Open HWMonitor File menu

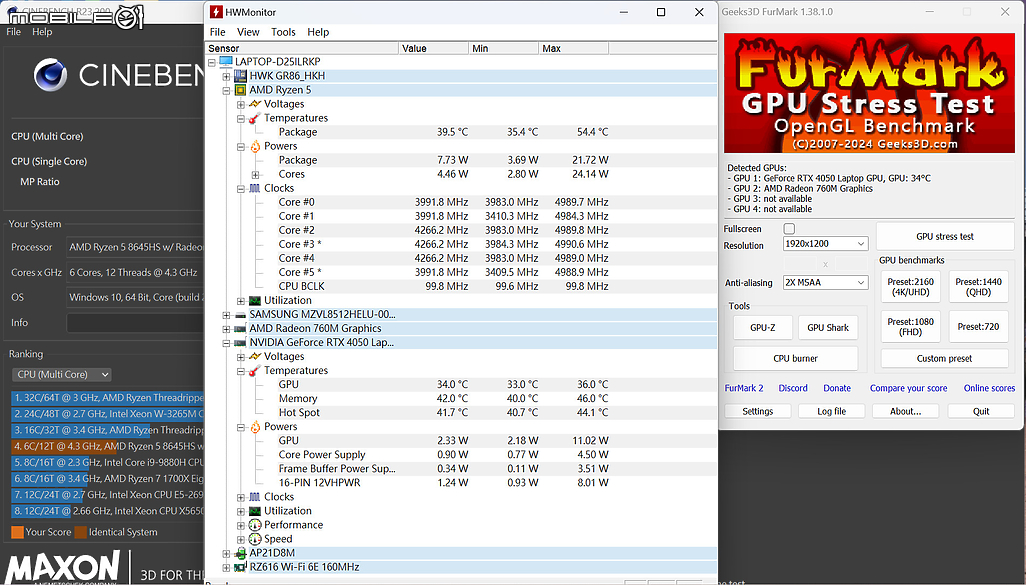pyautogui.click(x=217, y=32)
